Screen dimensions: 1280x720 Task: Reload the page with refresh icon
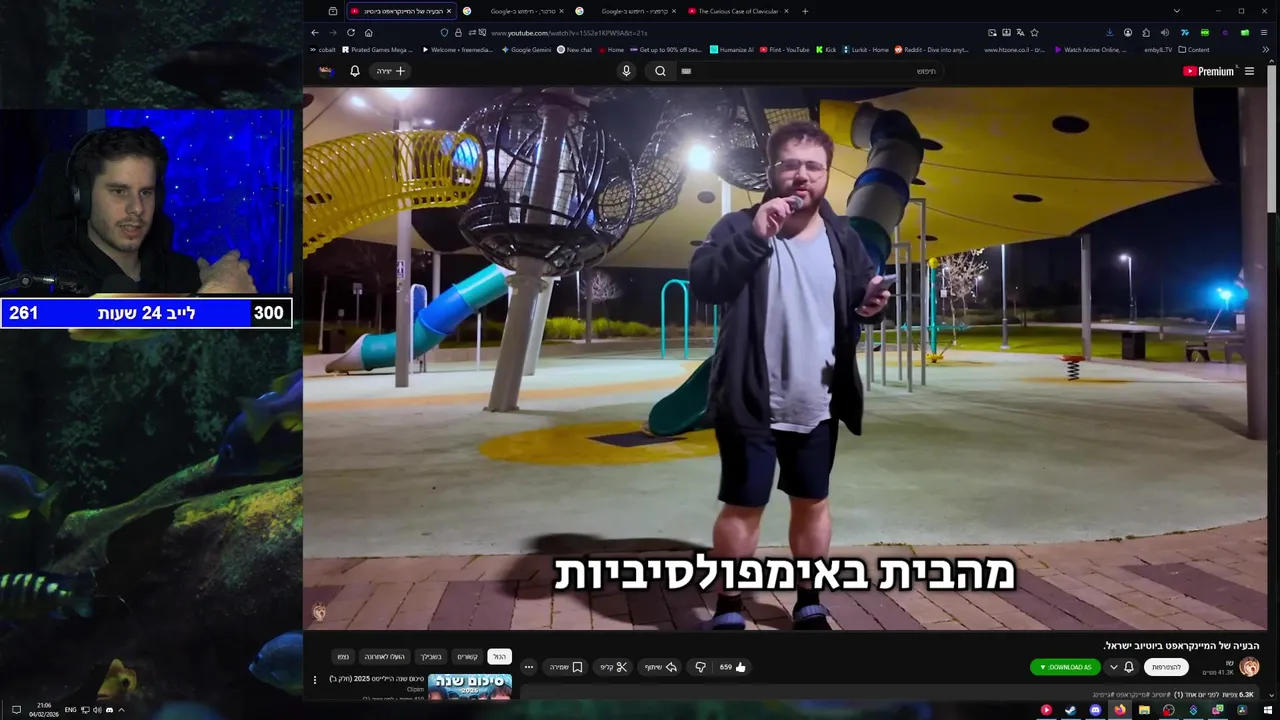(351, 32)
